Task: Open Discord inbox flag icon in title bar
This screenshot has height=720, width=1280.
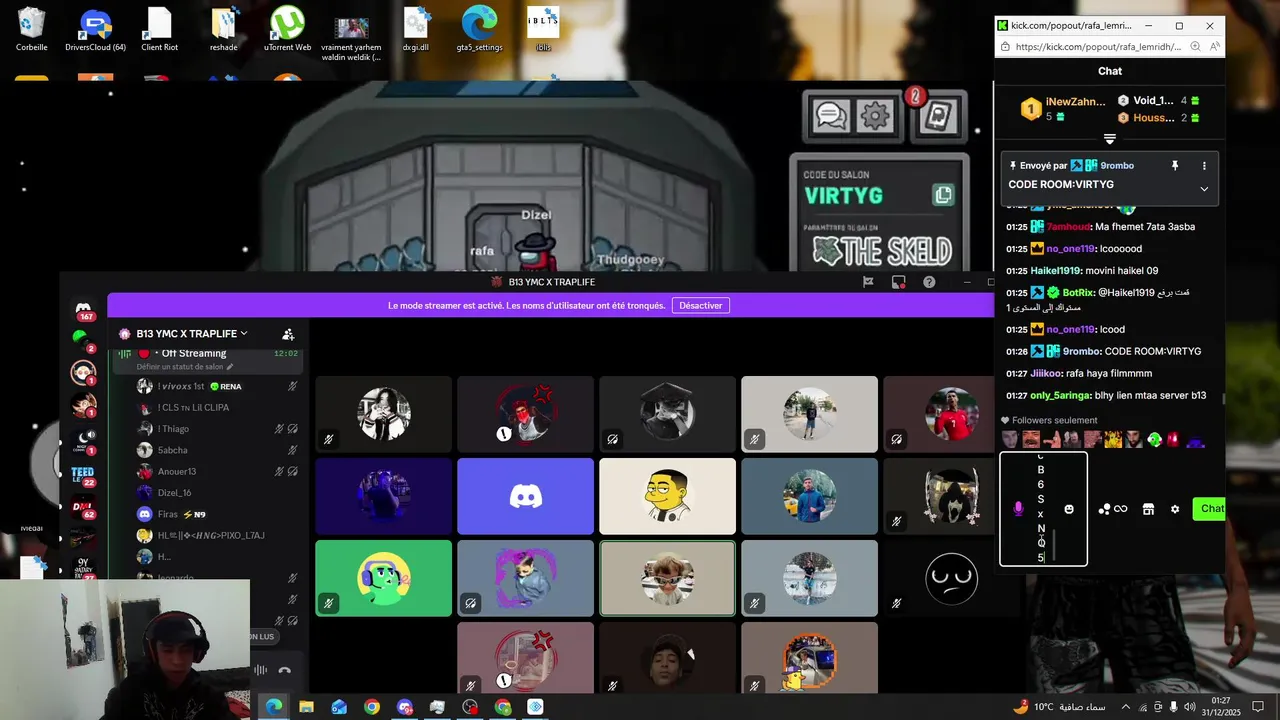Action: click(868, 282)
